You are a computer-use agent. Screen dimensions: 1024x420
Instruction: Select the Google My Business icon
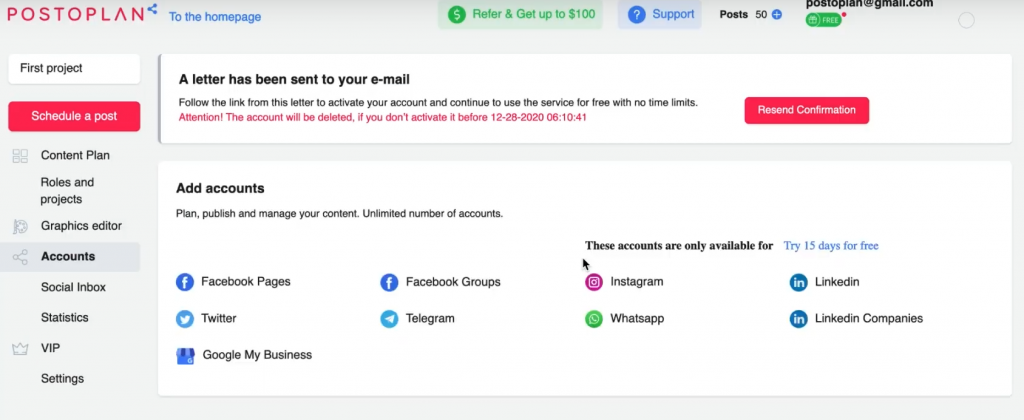pos(185,355)
